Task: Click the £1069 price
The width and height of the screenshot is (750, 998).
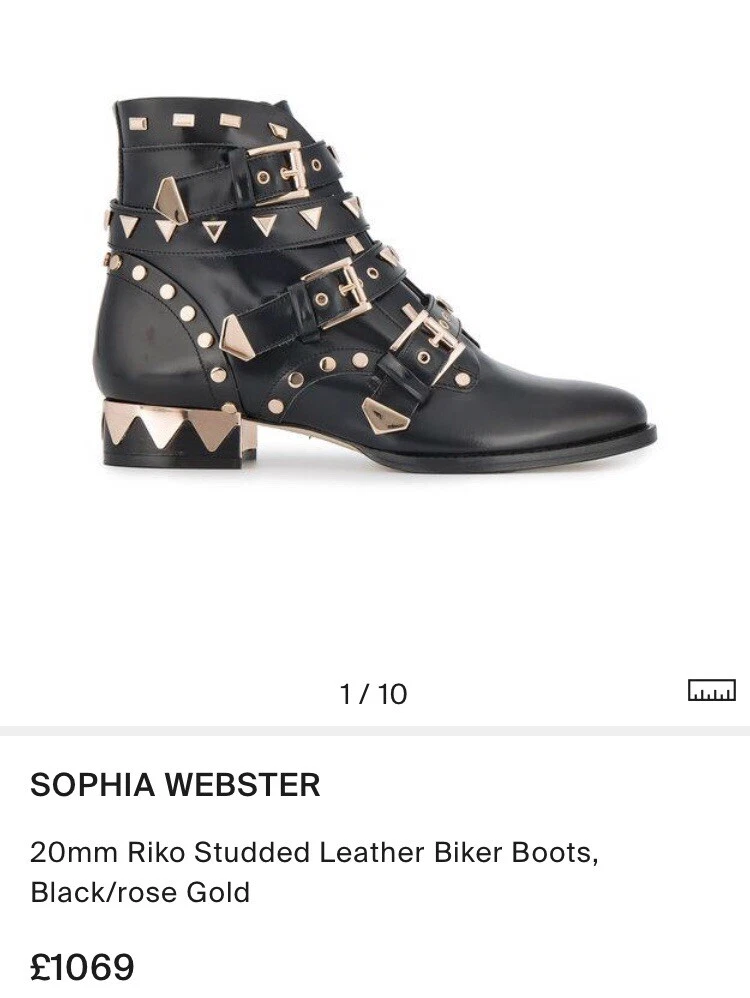Action: (82, 967)
